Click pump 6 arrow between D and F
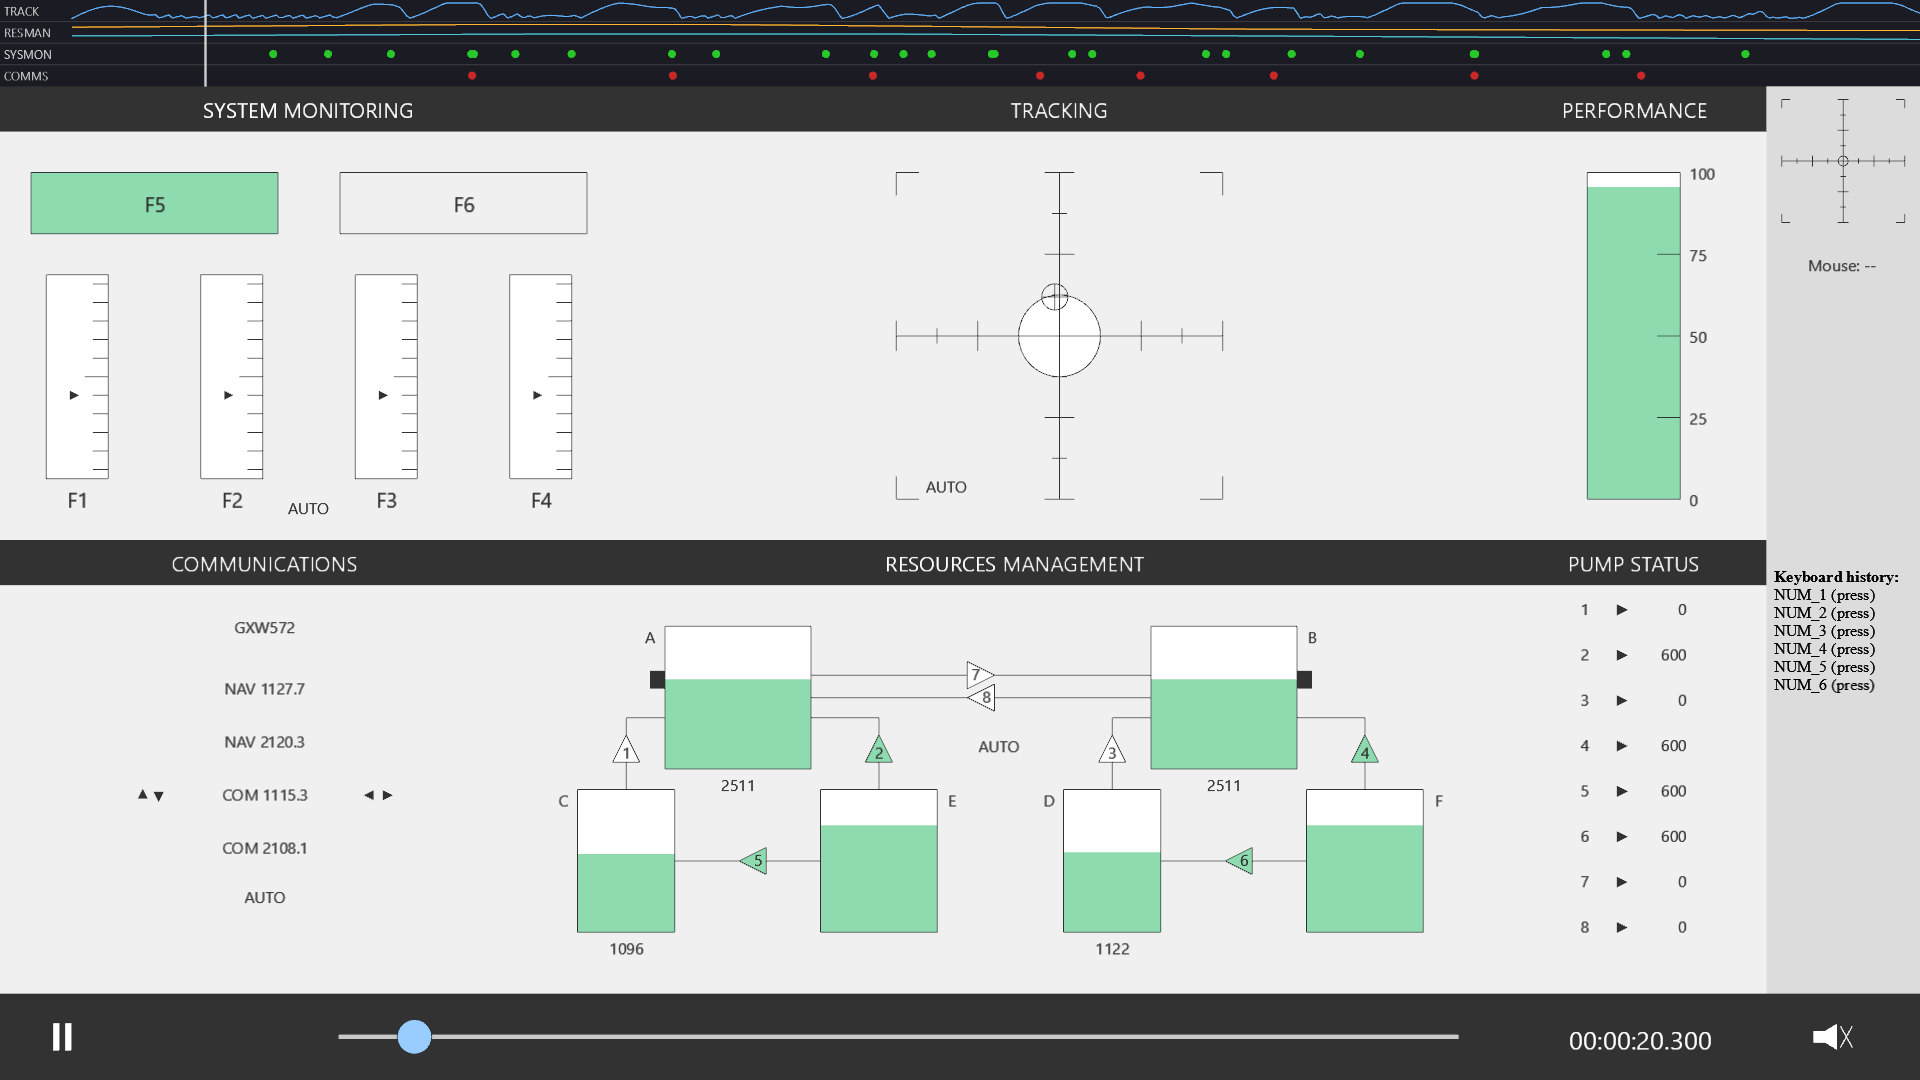 tap(1240, 860)
